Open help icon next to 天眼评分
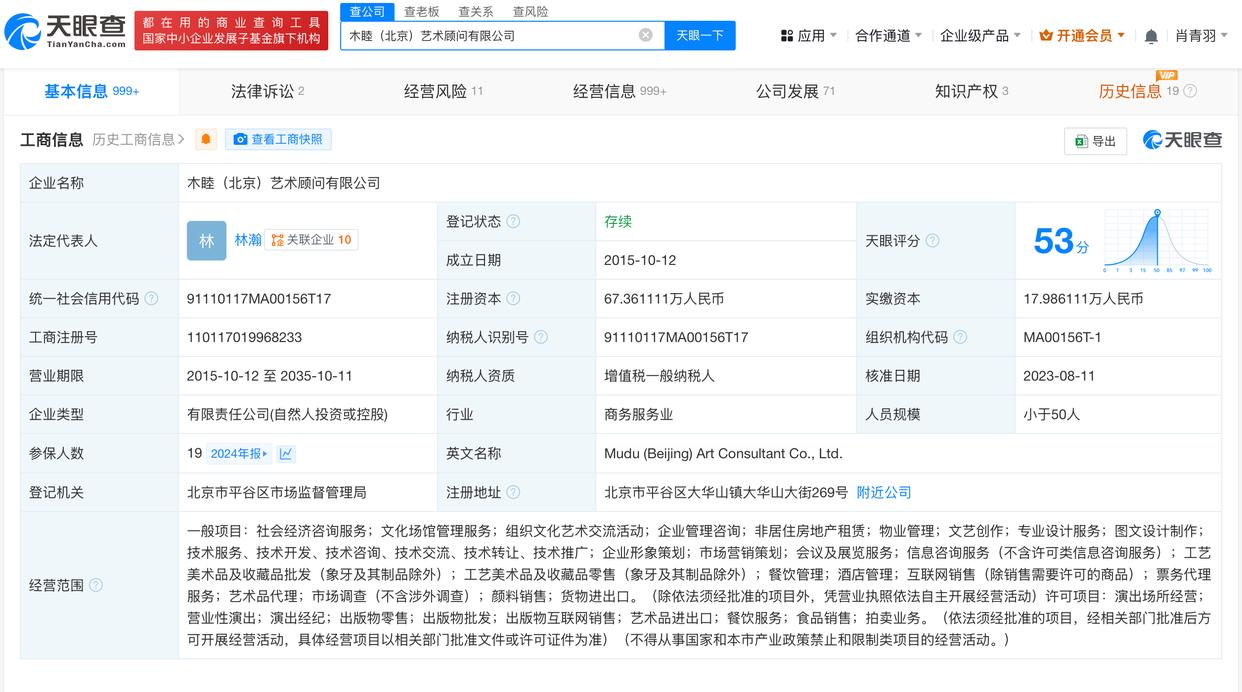This screenshot has height=692, width=1242. (932, 241)
